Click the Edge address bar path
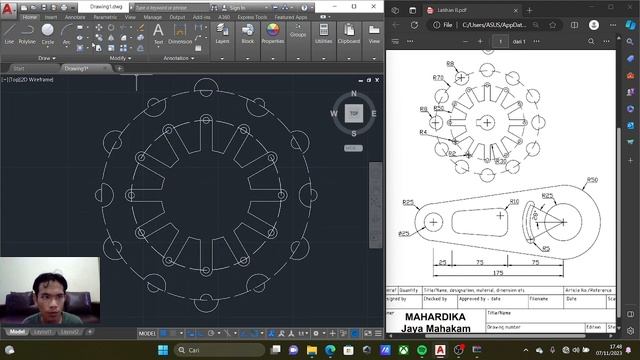The width and height of the screenshot is (640, 360). pos(495,25)
